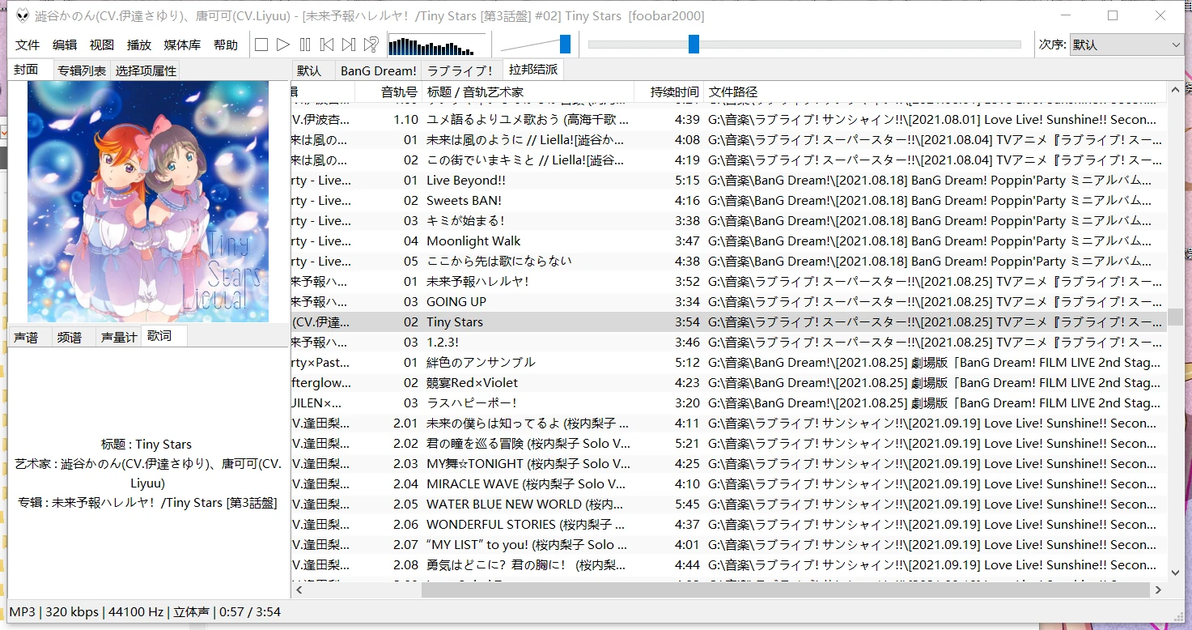
Task: Pause playback with the pause icon
Action: pyautogui.click(x=305, y=45)
